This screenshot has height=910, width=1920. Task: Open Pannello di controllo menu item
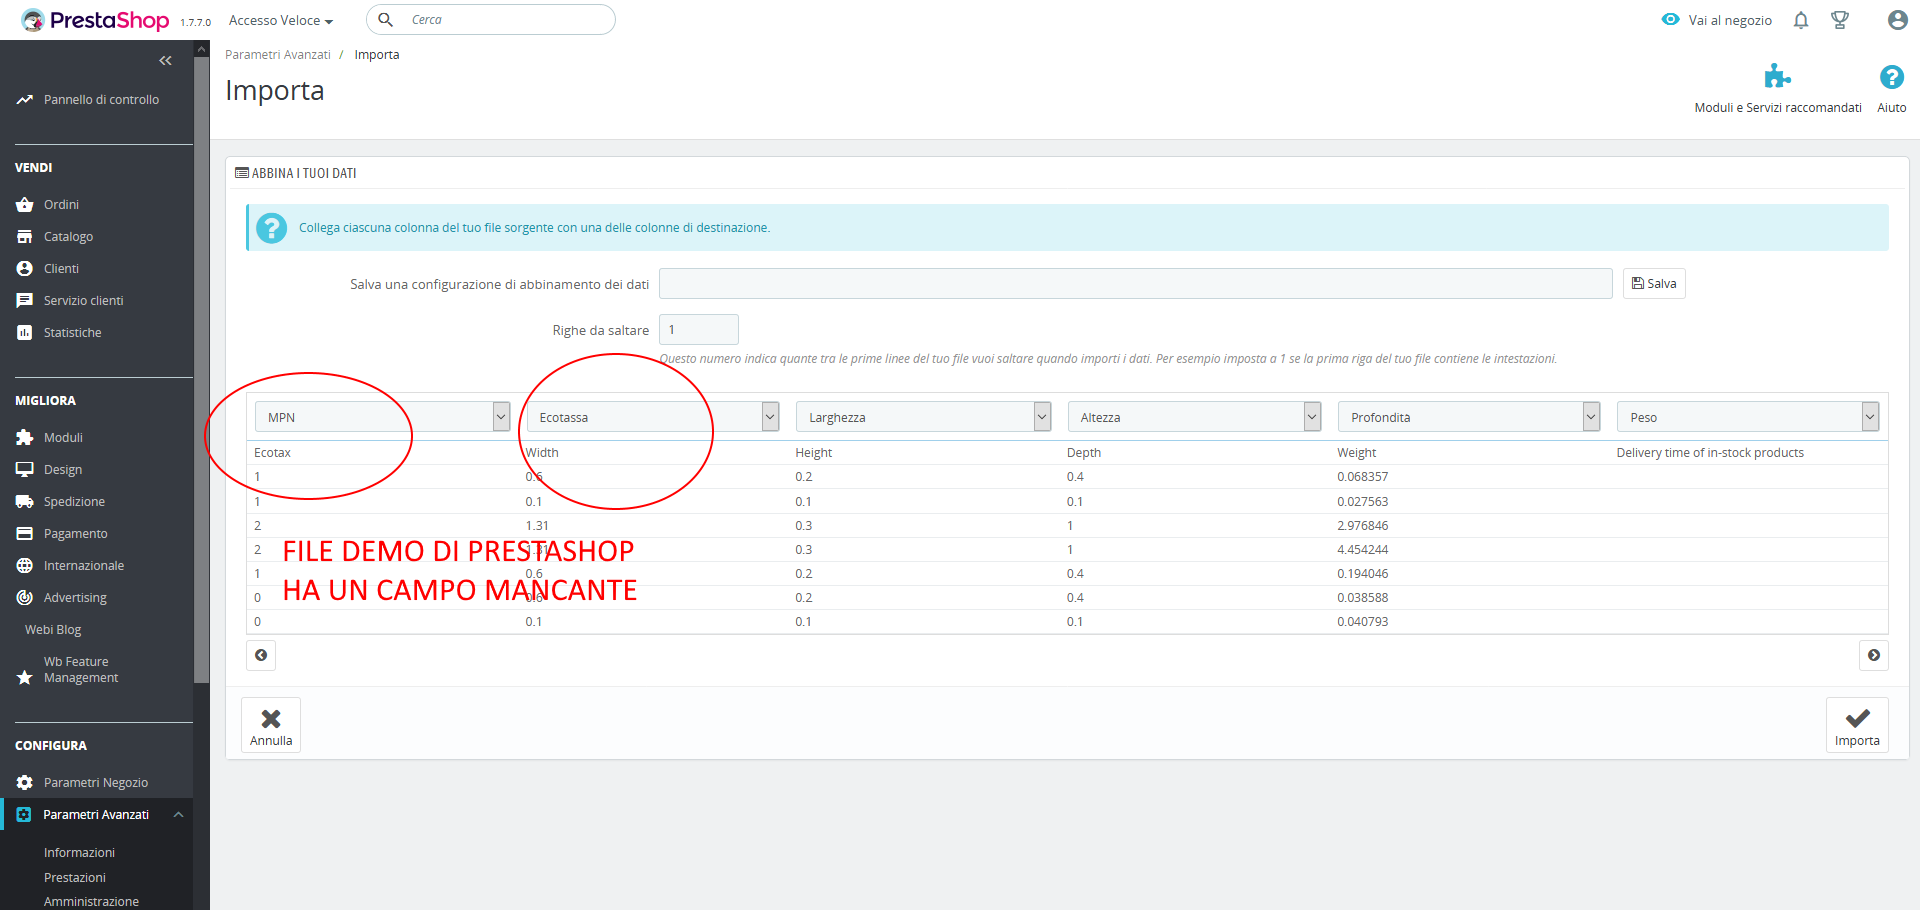[101, 100]
